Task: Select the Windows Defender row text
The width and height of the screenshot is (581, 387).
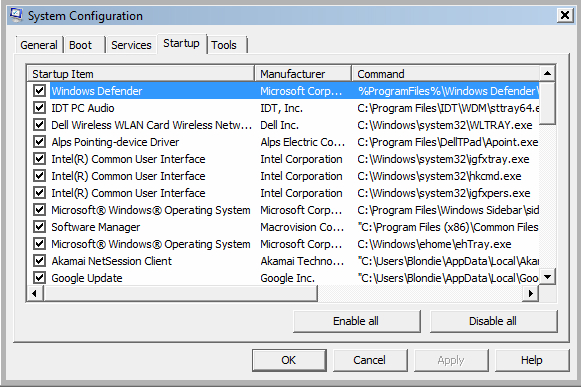Action: point(97,91)
